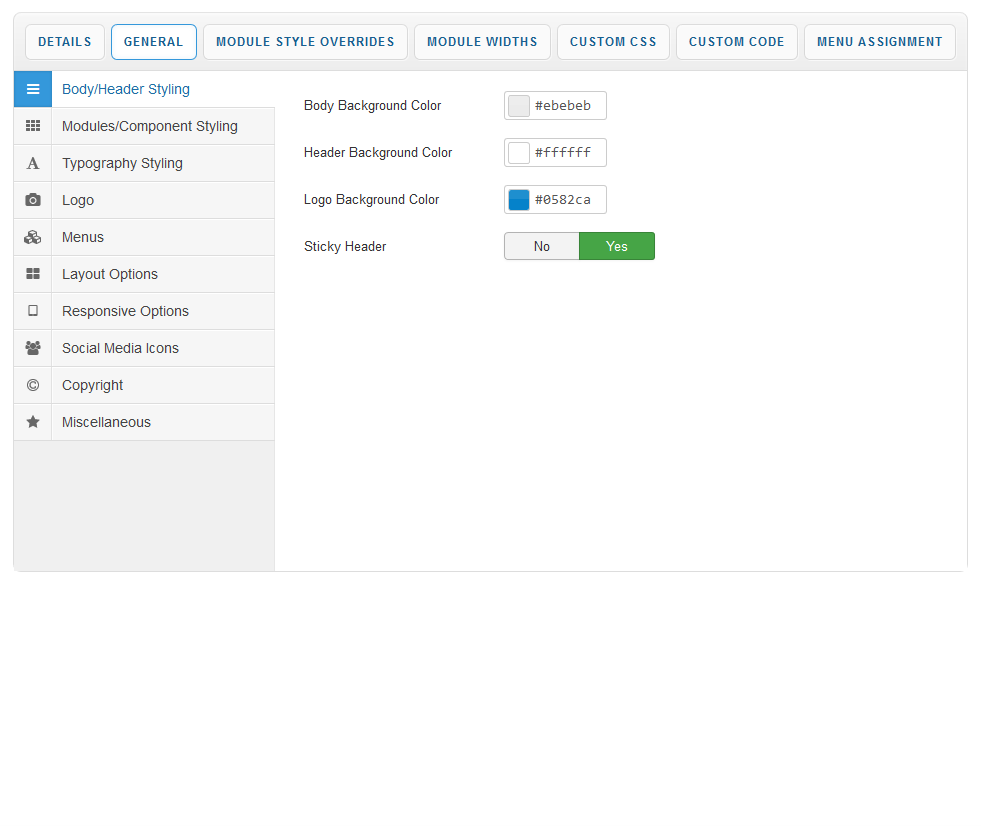Click the Header Background Color hex field
The height and width of the screenshot is (826, 981).
coord(566,153)
